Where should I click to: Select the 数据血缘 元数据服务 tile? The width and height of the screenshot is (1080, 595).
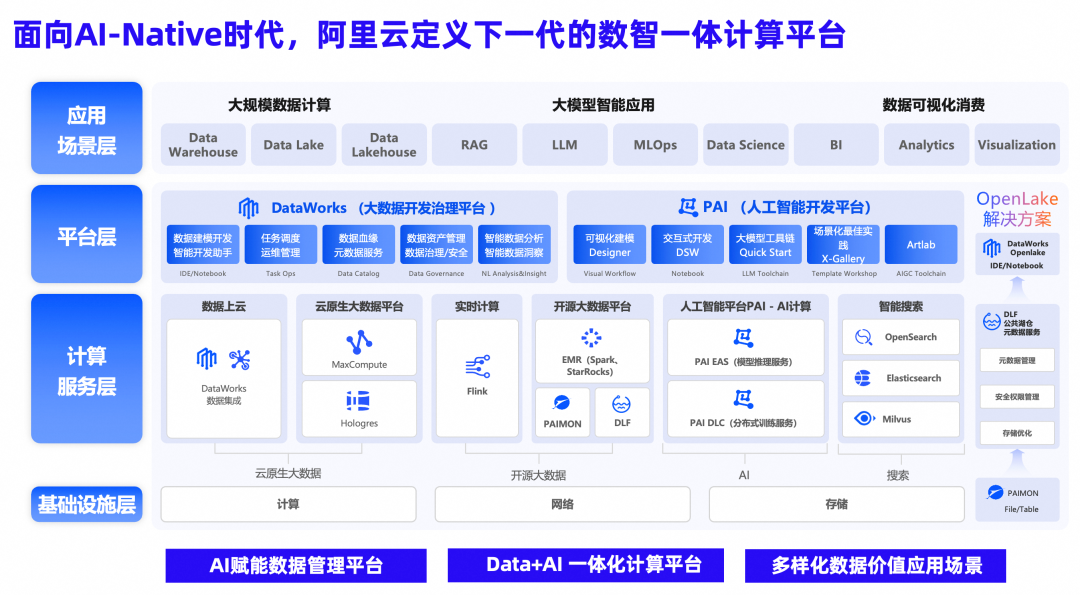(x=358, y=244)
